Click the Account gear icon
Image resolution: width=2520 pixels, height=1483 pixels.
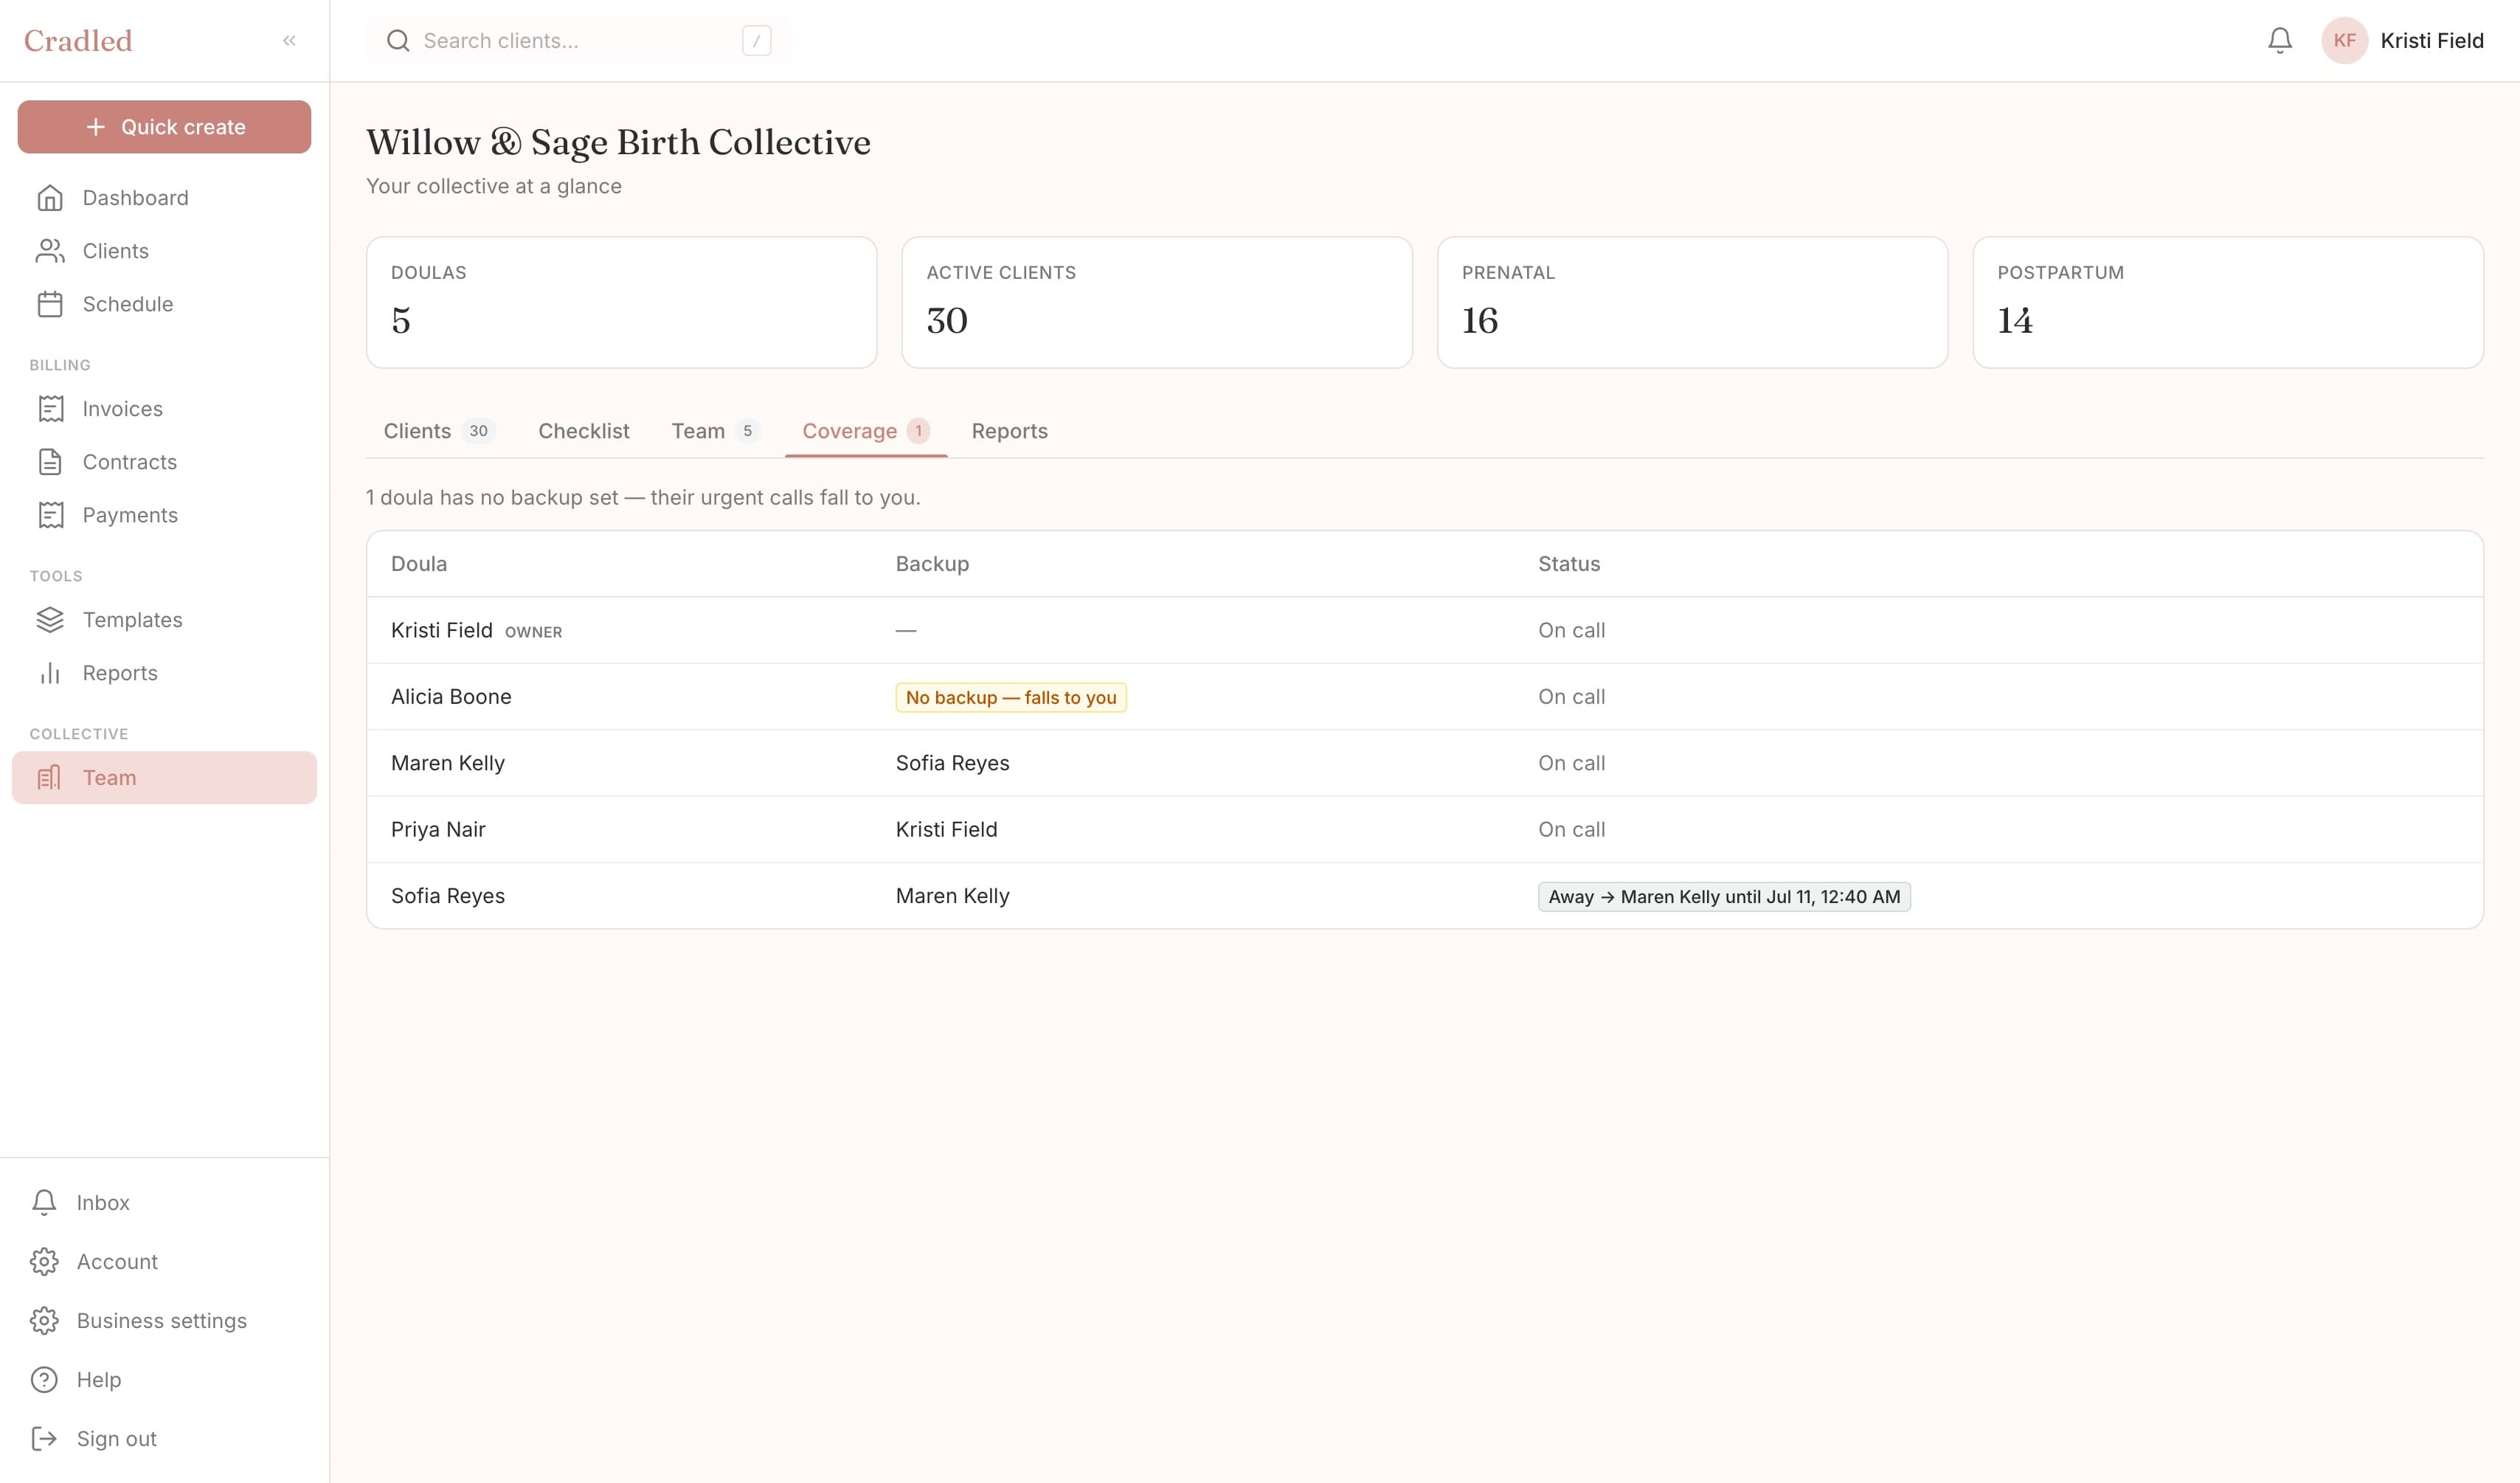pos(44,1262)
